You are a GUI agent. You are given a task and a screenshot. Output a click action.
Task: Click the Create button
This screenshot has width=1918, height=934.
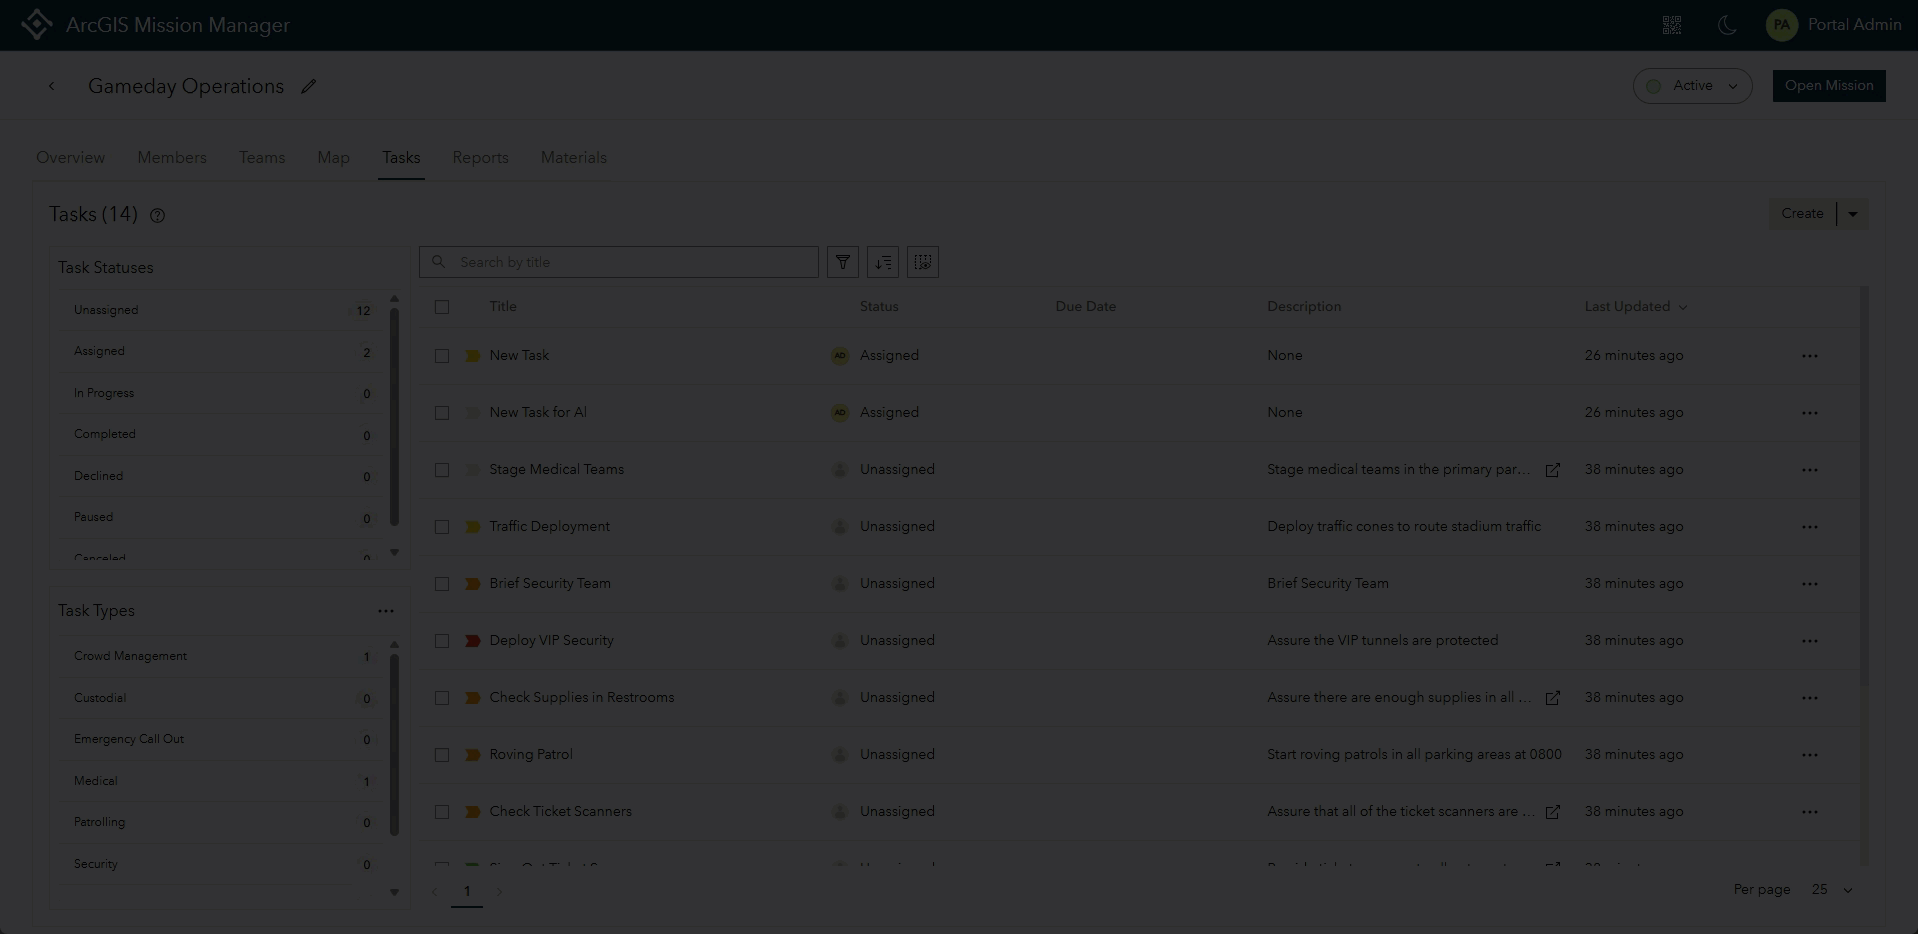pos(1801,213)
